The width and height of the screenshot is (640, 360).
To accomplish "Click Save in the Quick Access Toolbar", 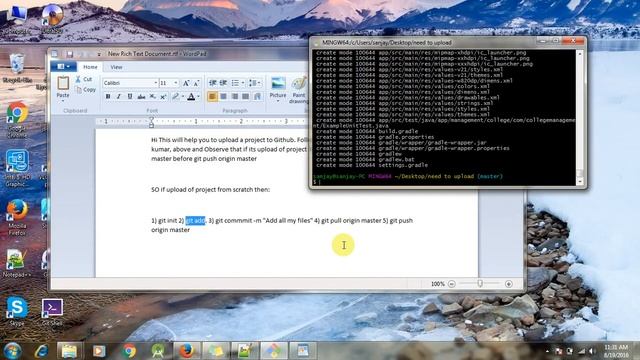I will [70, 54].
